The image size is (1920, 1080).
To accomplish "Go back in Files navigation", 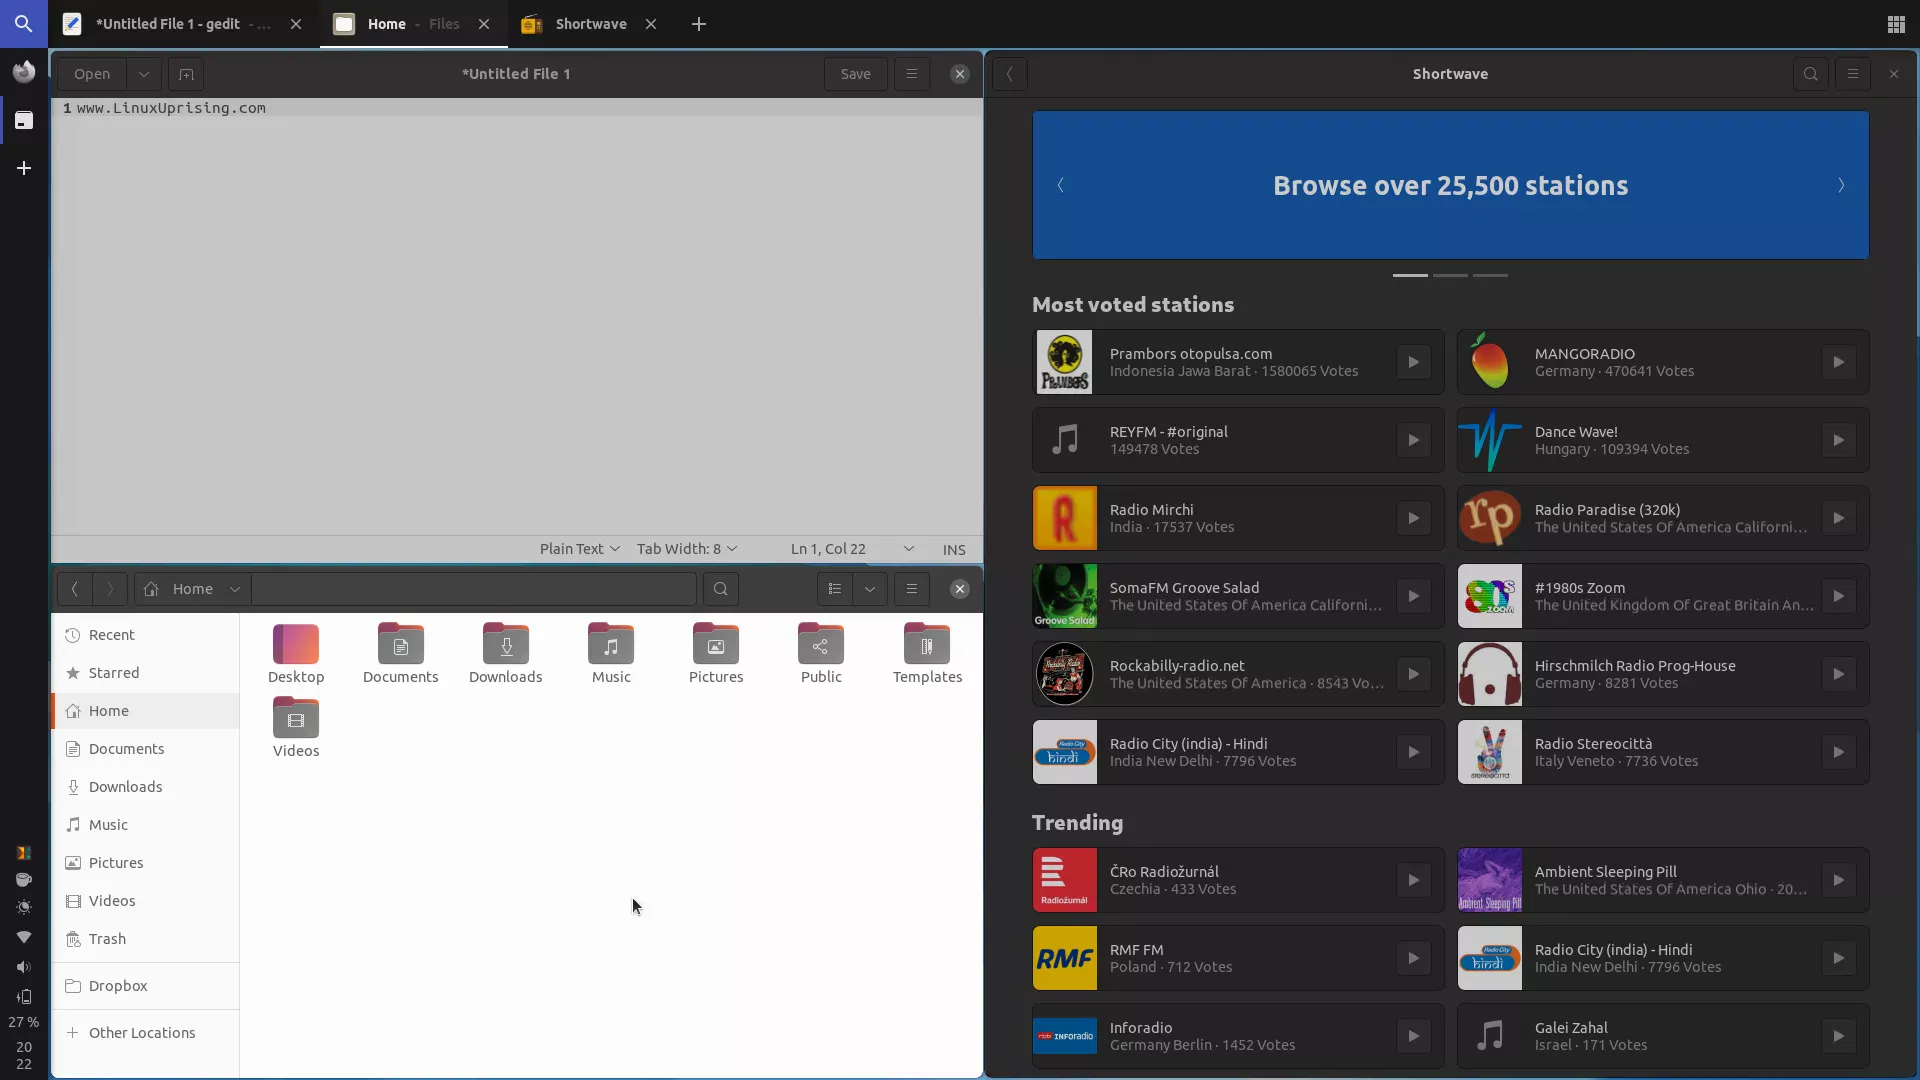I will click(74, 589).
